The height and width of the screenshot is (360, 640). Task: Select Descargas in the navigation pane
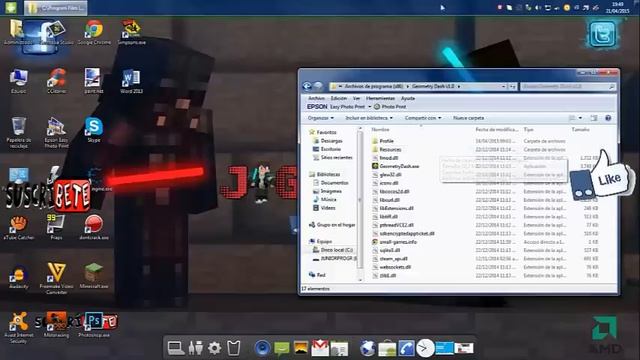pyautogui.click(x=328, y=141)
